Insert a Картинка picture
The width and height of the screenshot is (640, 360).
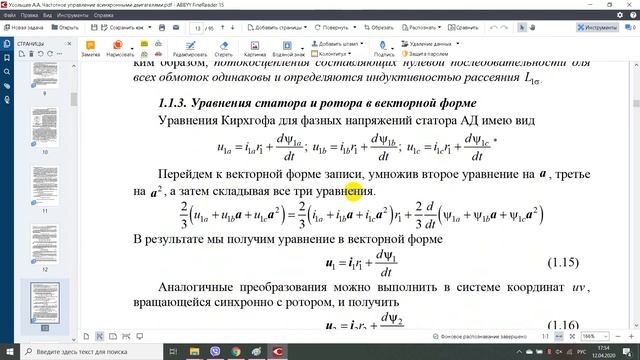click(x=255, y=49)
